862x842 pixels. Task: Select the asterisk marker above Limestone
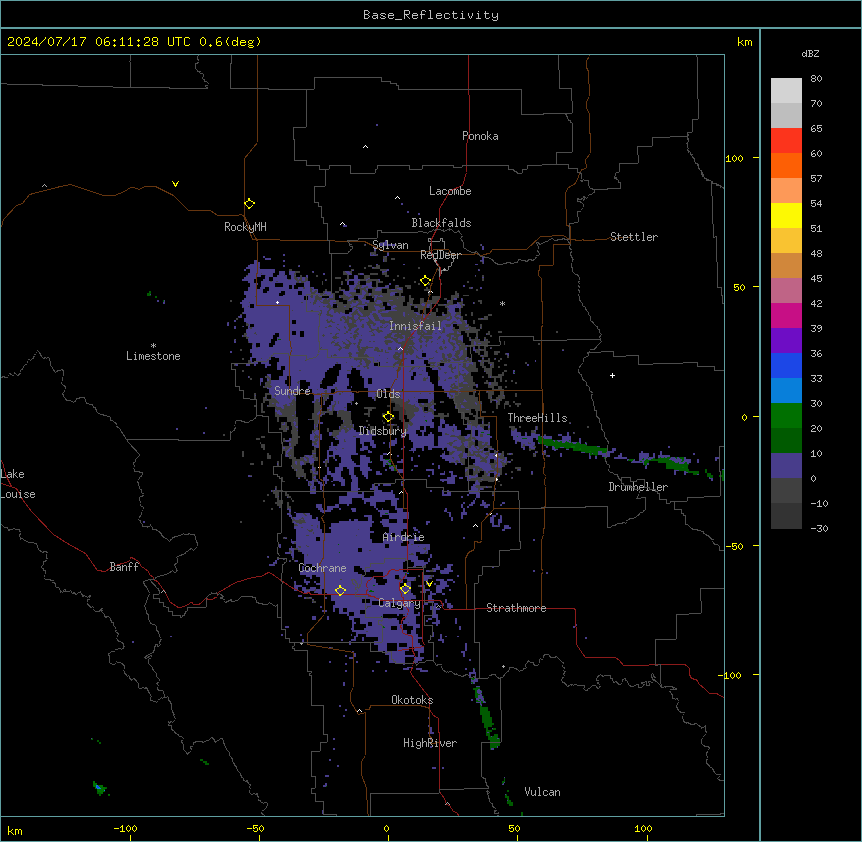pos(153,346)
